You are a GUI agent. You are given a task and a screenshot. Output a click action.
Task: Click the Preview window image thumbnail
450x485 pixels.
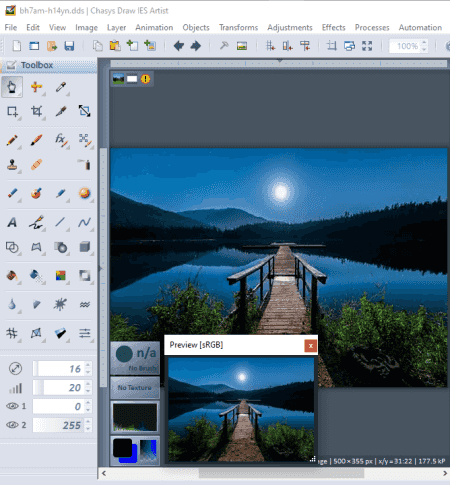click(241, 409)
